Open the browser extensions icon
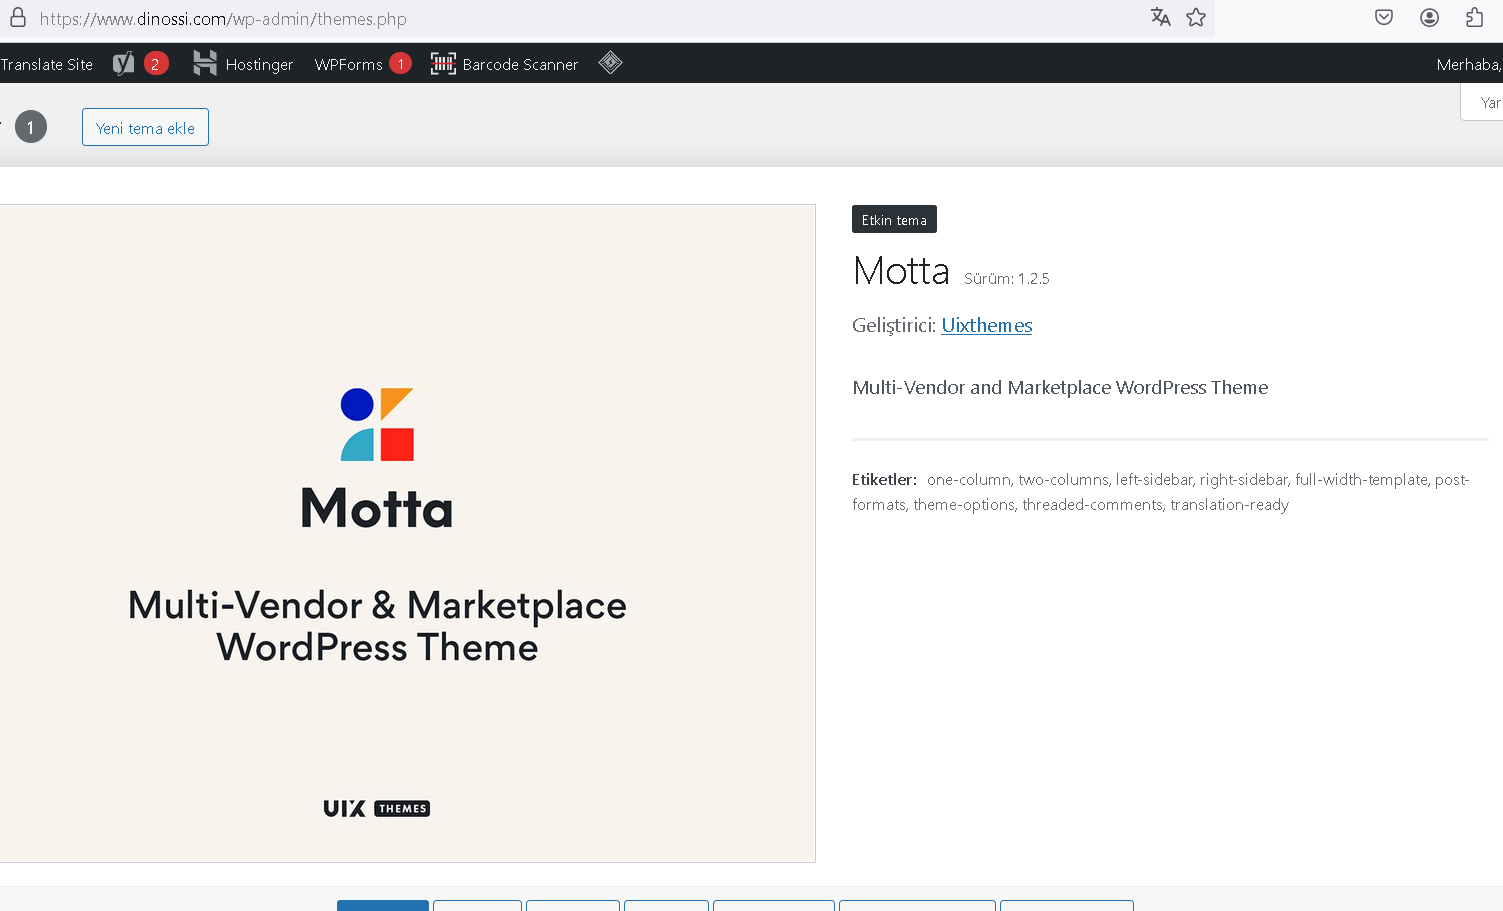Screen dimensions: 1503x911 [x=1474, y=17]
